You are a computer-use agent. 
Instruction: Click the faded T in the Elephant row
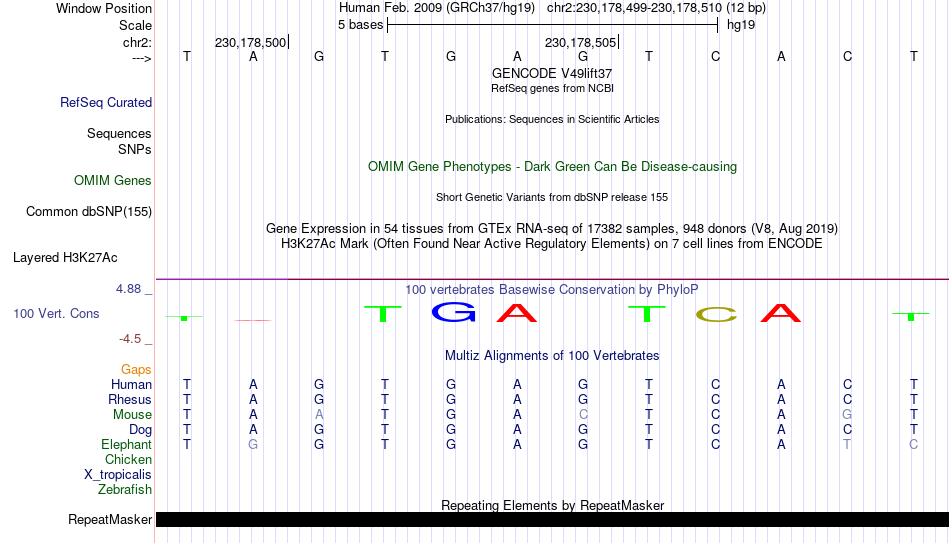[847, 445]
